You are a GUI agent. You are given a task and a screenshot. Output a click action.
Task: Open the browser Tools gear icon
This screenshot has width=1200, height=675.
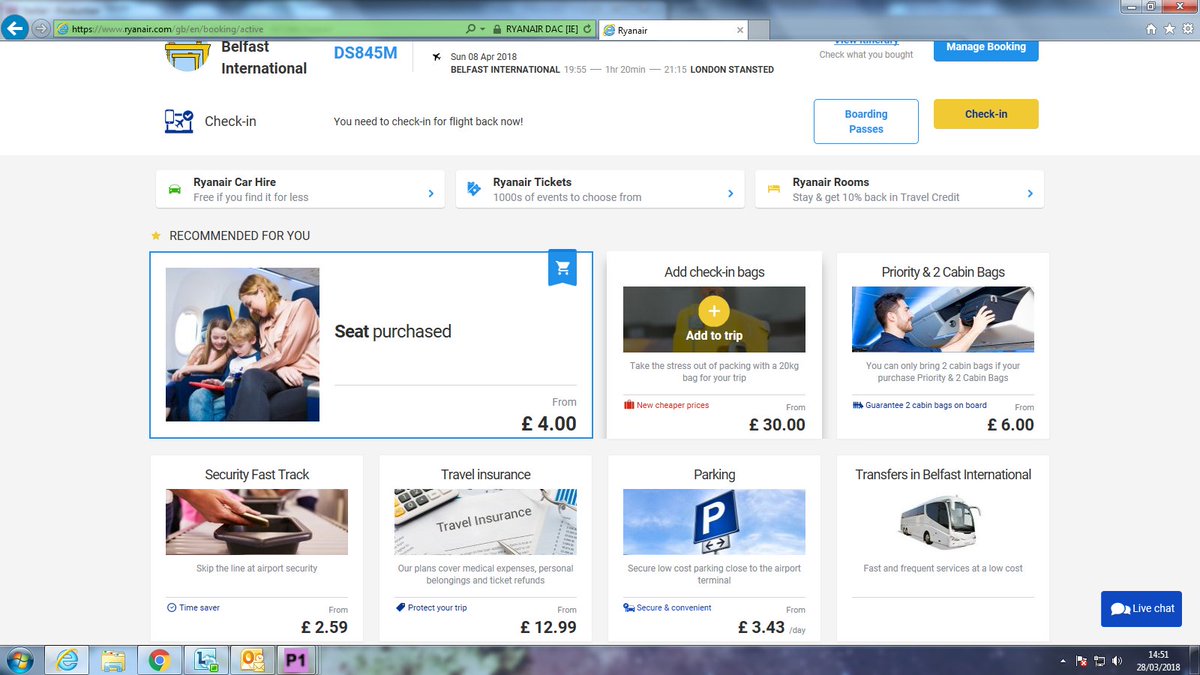(x=1186, y=29)
